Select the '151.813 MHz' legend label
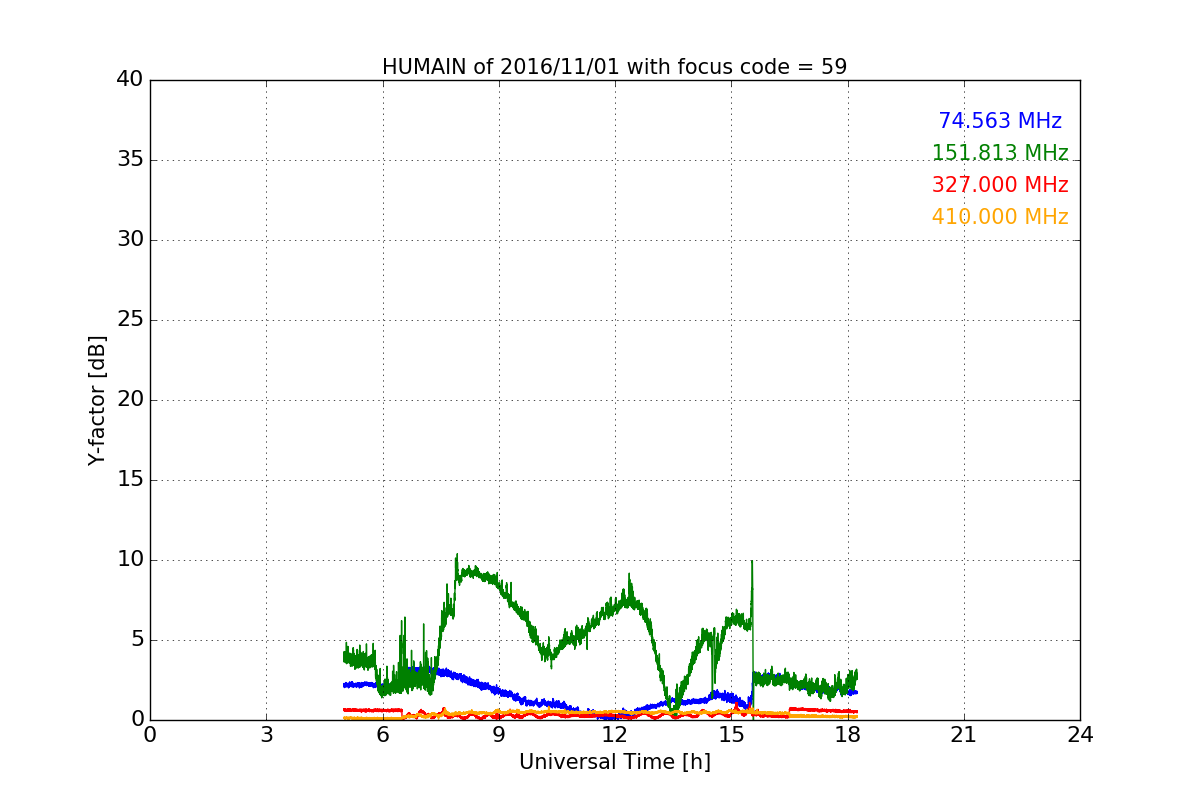This screenshot has width=1200, height=800. click(x=1000, y=153)
